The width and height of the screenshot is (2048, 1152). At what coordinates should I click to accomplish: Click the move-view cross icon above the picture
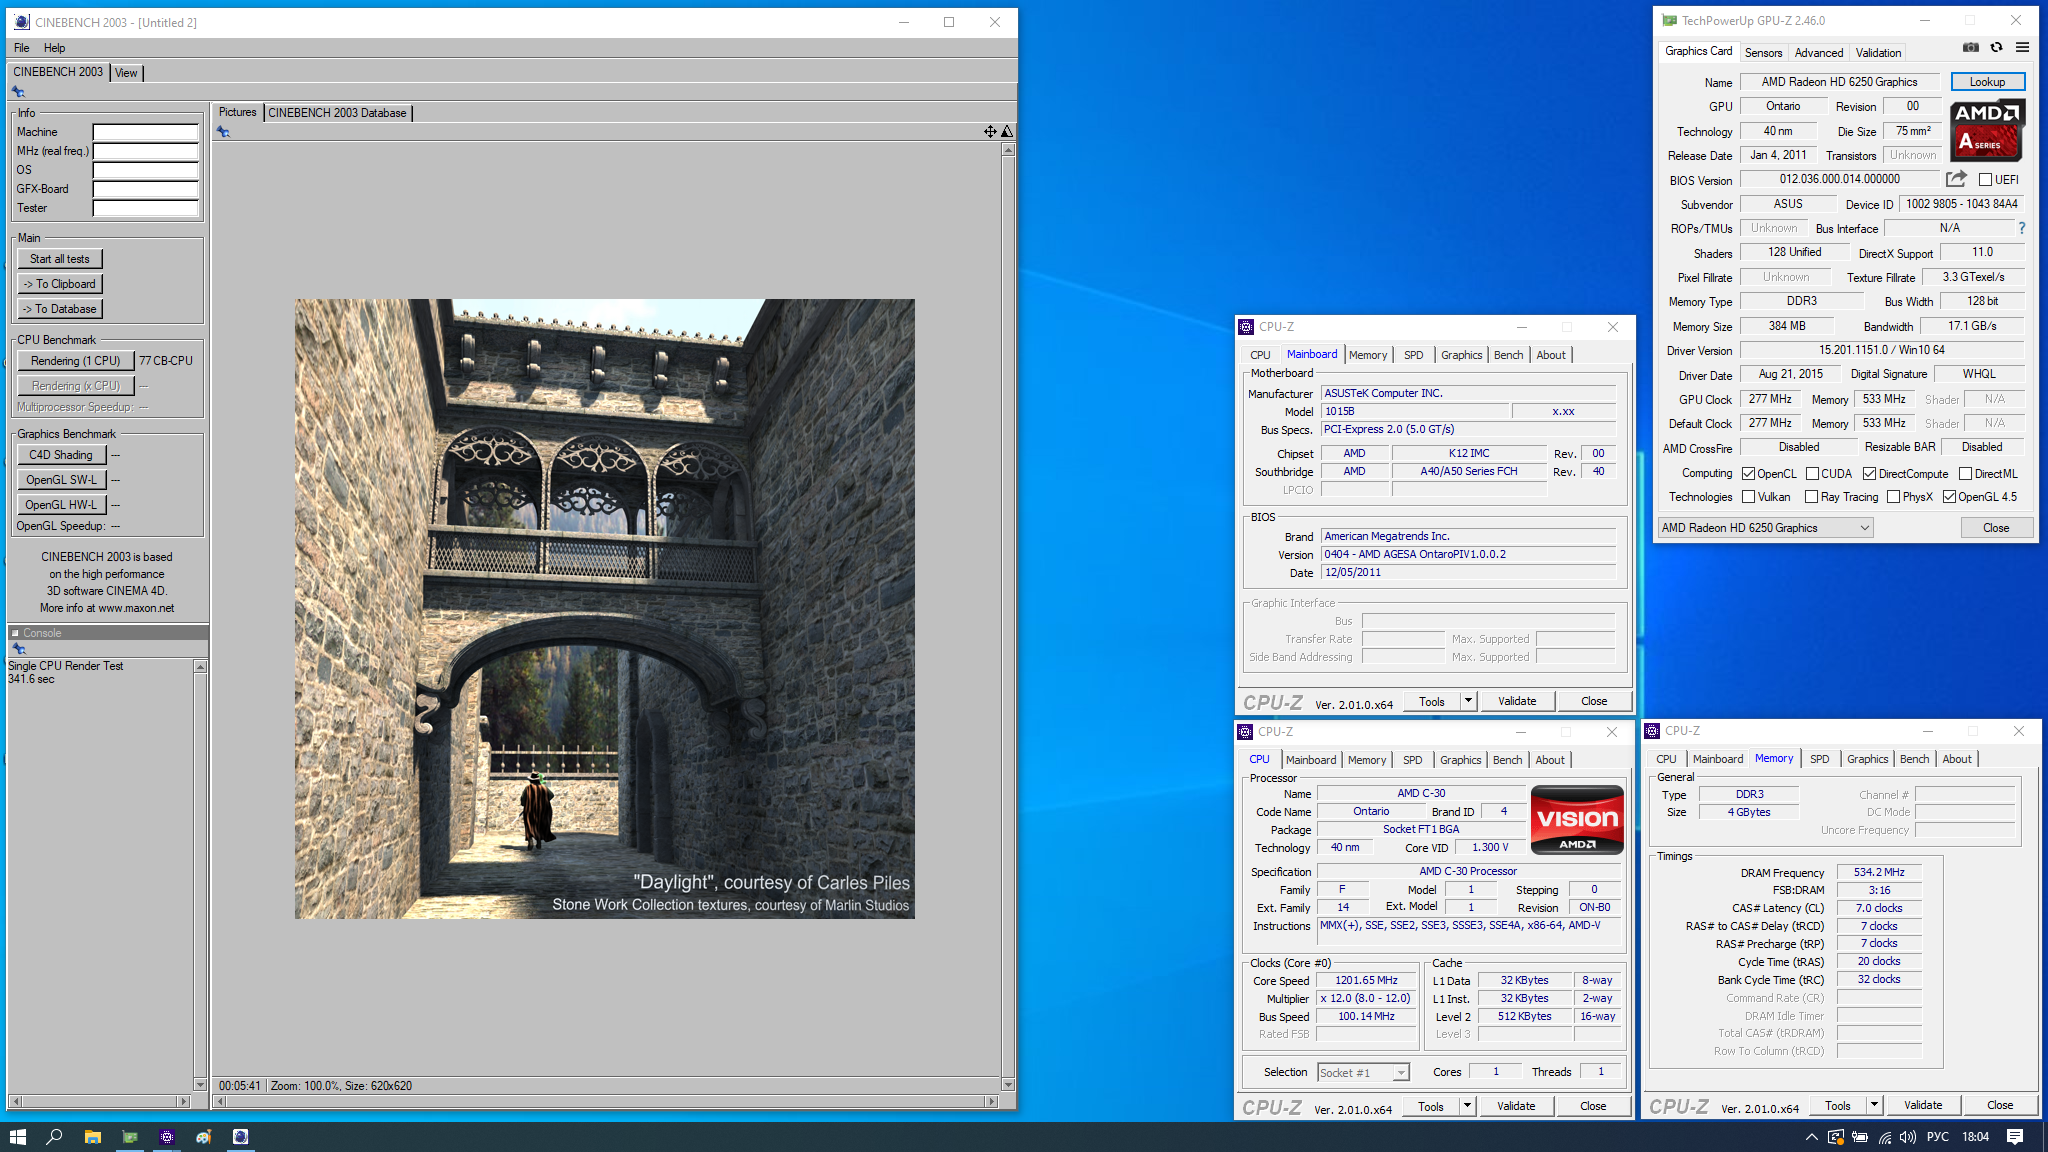[x=989, y=131]
